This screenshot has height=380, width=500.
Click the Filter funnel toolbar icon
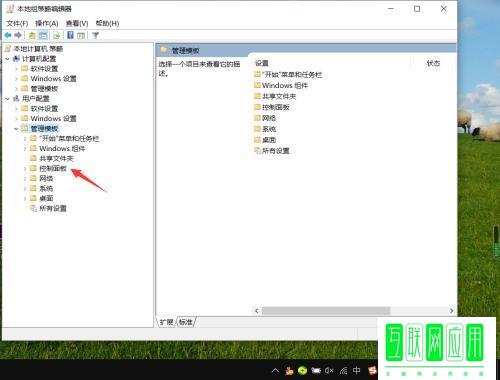[x=95, y=35]
